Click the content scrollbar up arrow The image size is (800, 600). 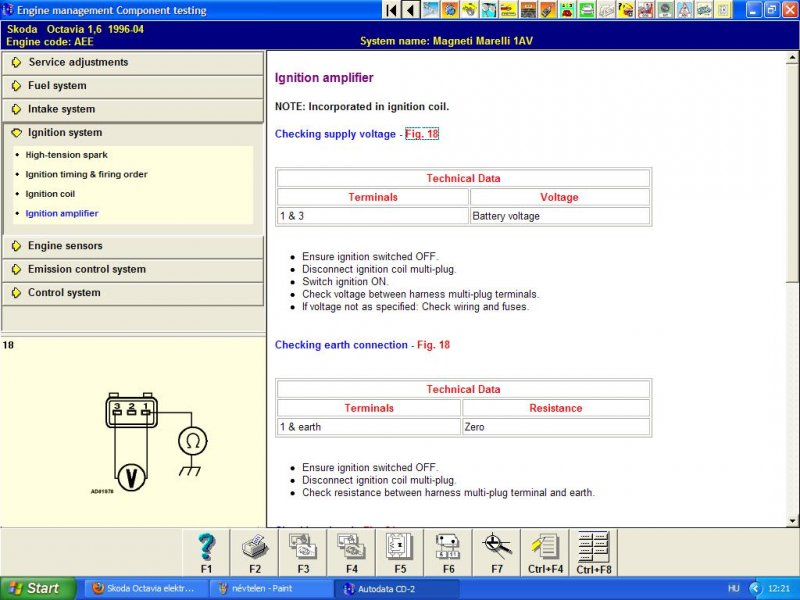(792, 58)
